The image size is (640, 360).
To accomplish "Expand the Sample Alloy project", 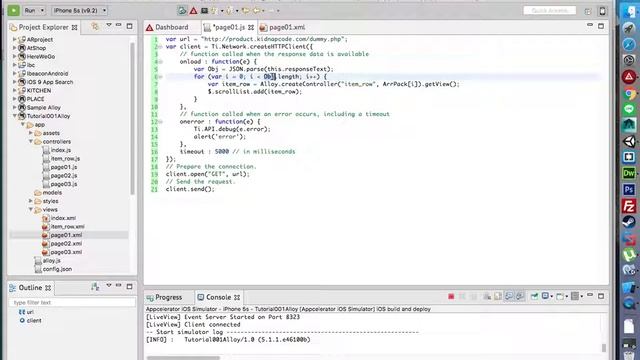I will pyautogui.click(x=15, y=107).
